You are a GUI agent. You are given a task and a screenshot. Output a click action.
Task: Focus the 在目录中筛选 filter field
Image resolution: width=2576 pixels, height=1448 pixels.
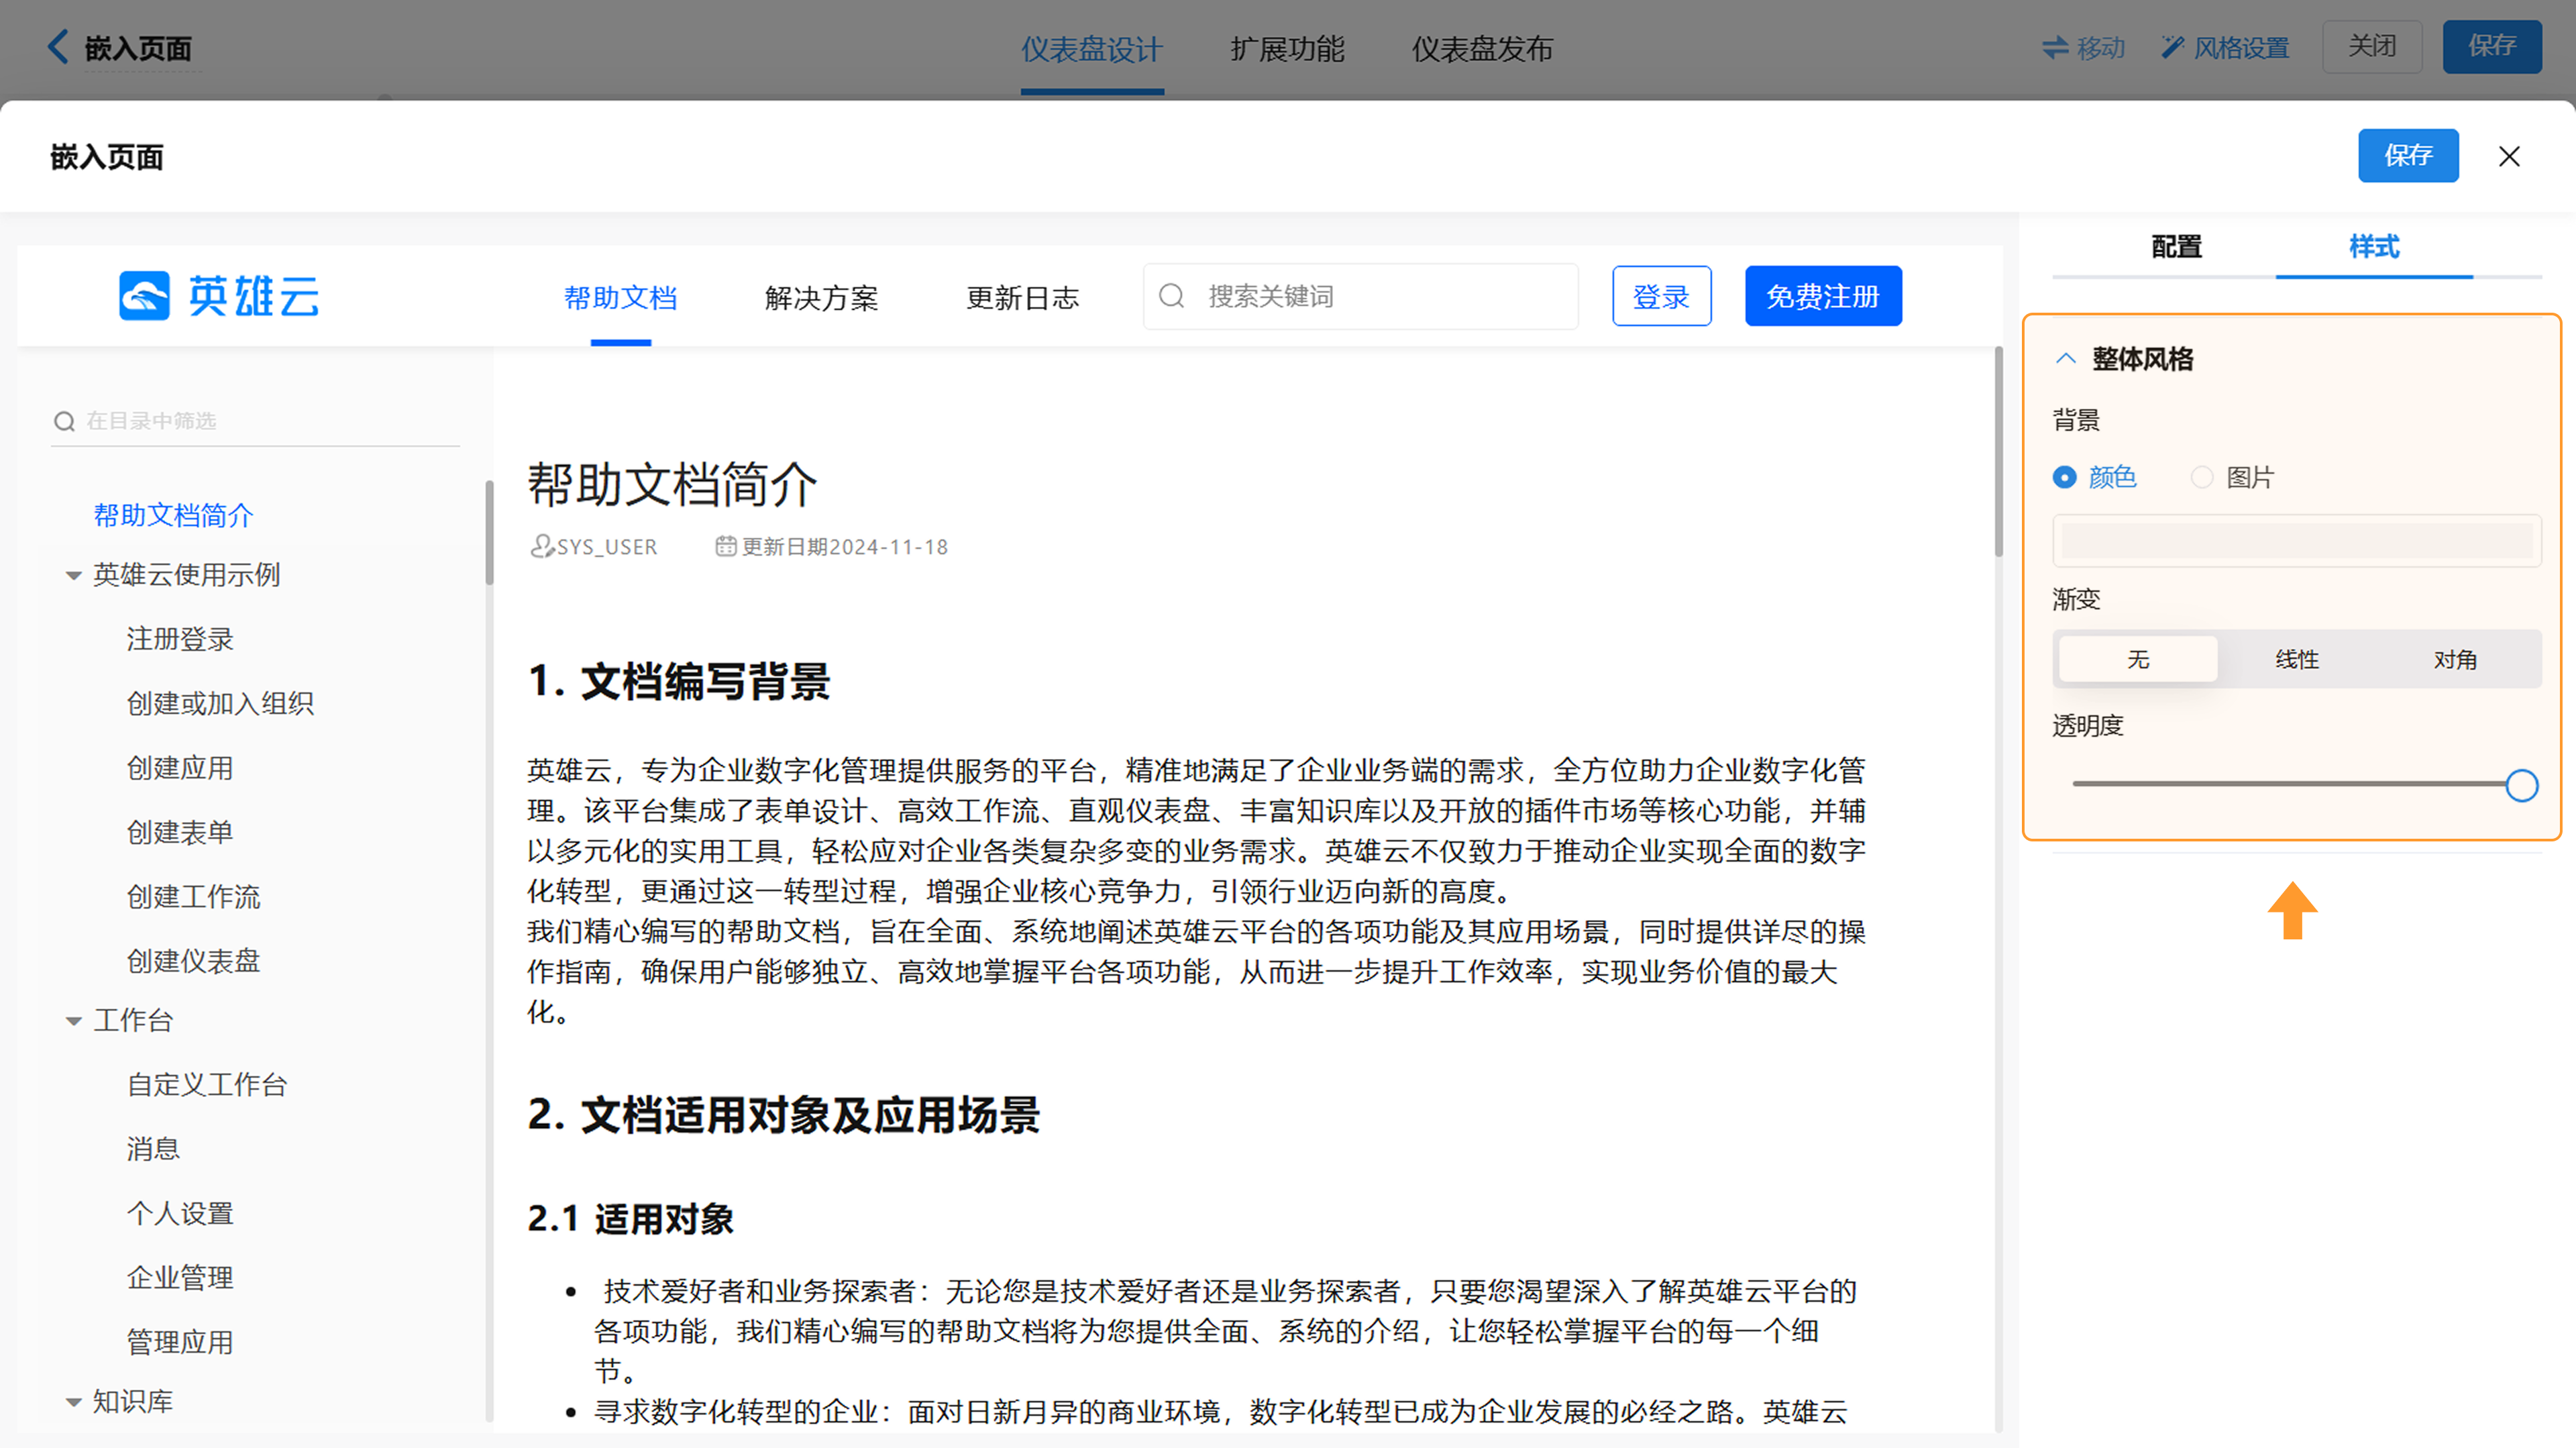coord(255,421)
